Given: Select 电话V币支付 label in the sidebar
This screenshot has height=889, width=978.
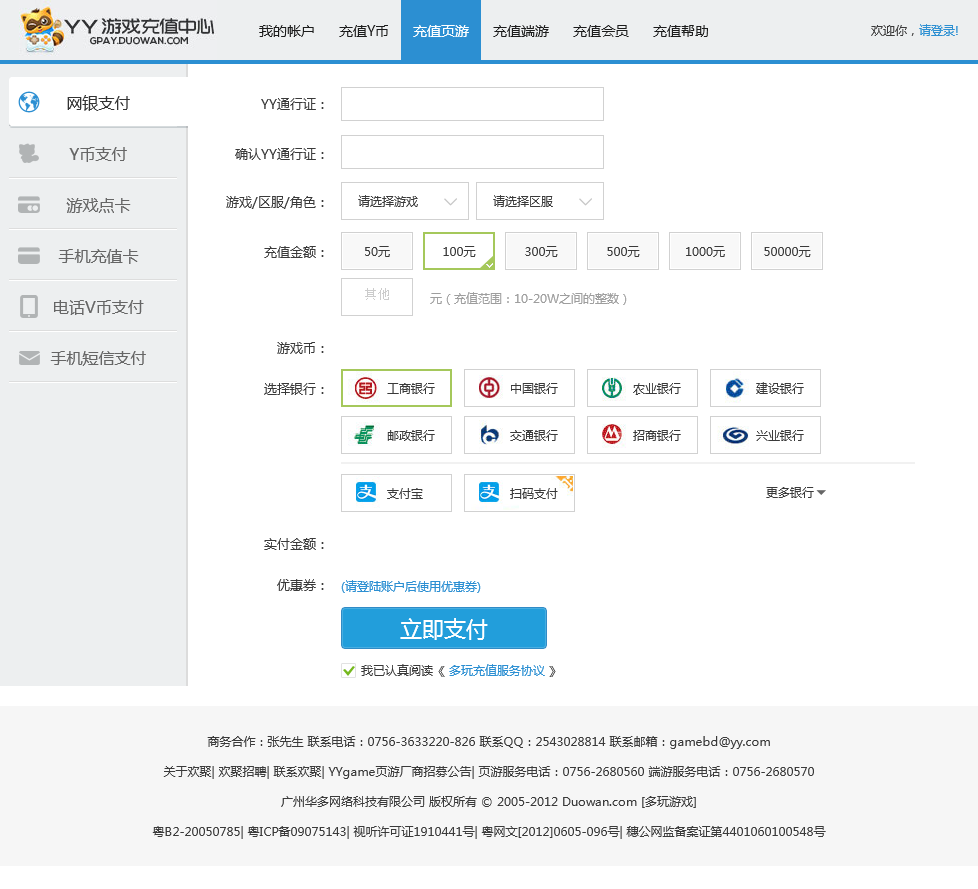Looking at the screenshot, I should click(x=98, y=307).
